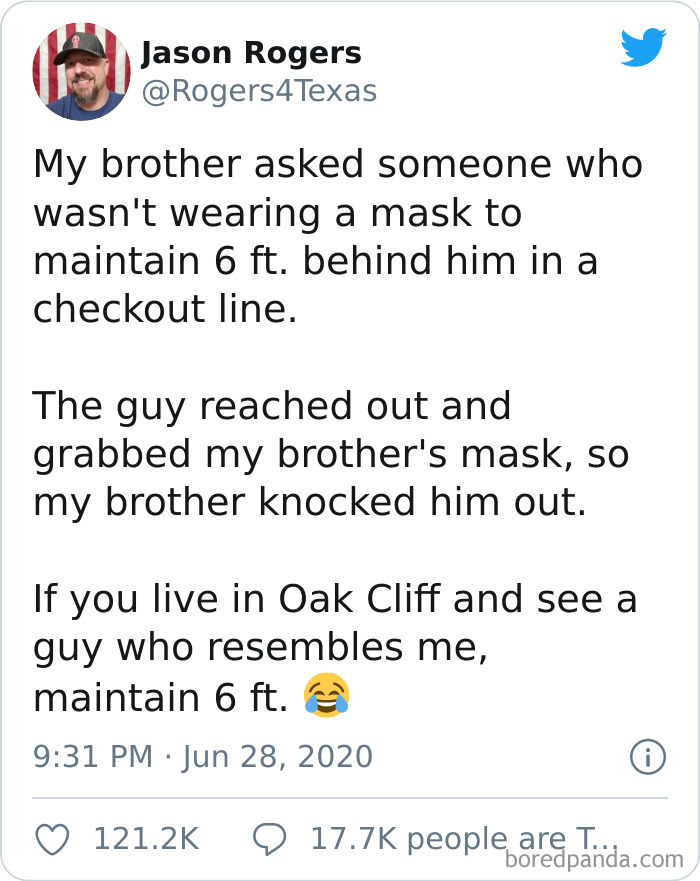Click the 9:31 PM time in the timestamp
This screenshot has height=881, width=700.
[x=93, y=756]
